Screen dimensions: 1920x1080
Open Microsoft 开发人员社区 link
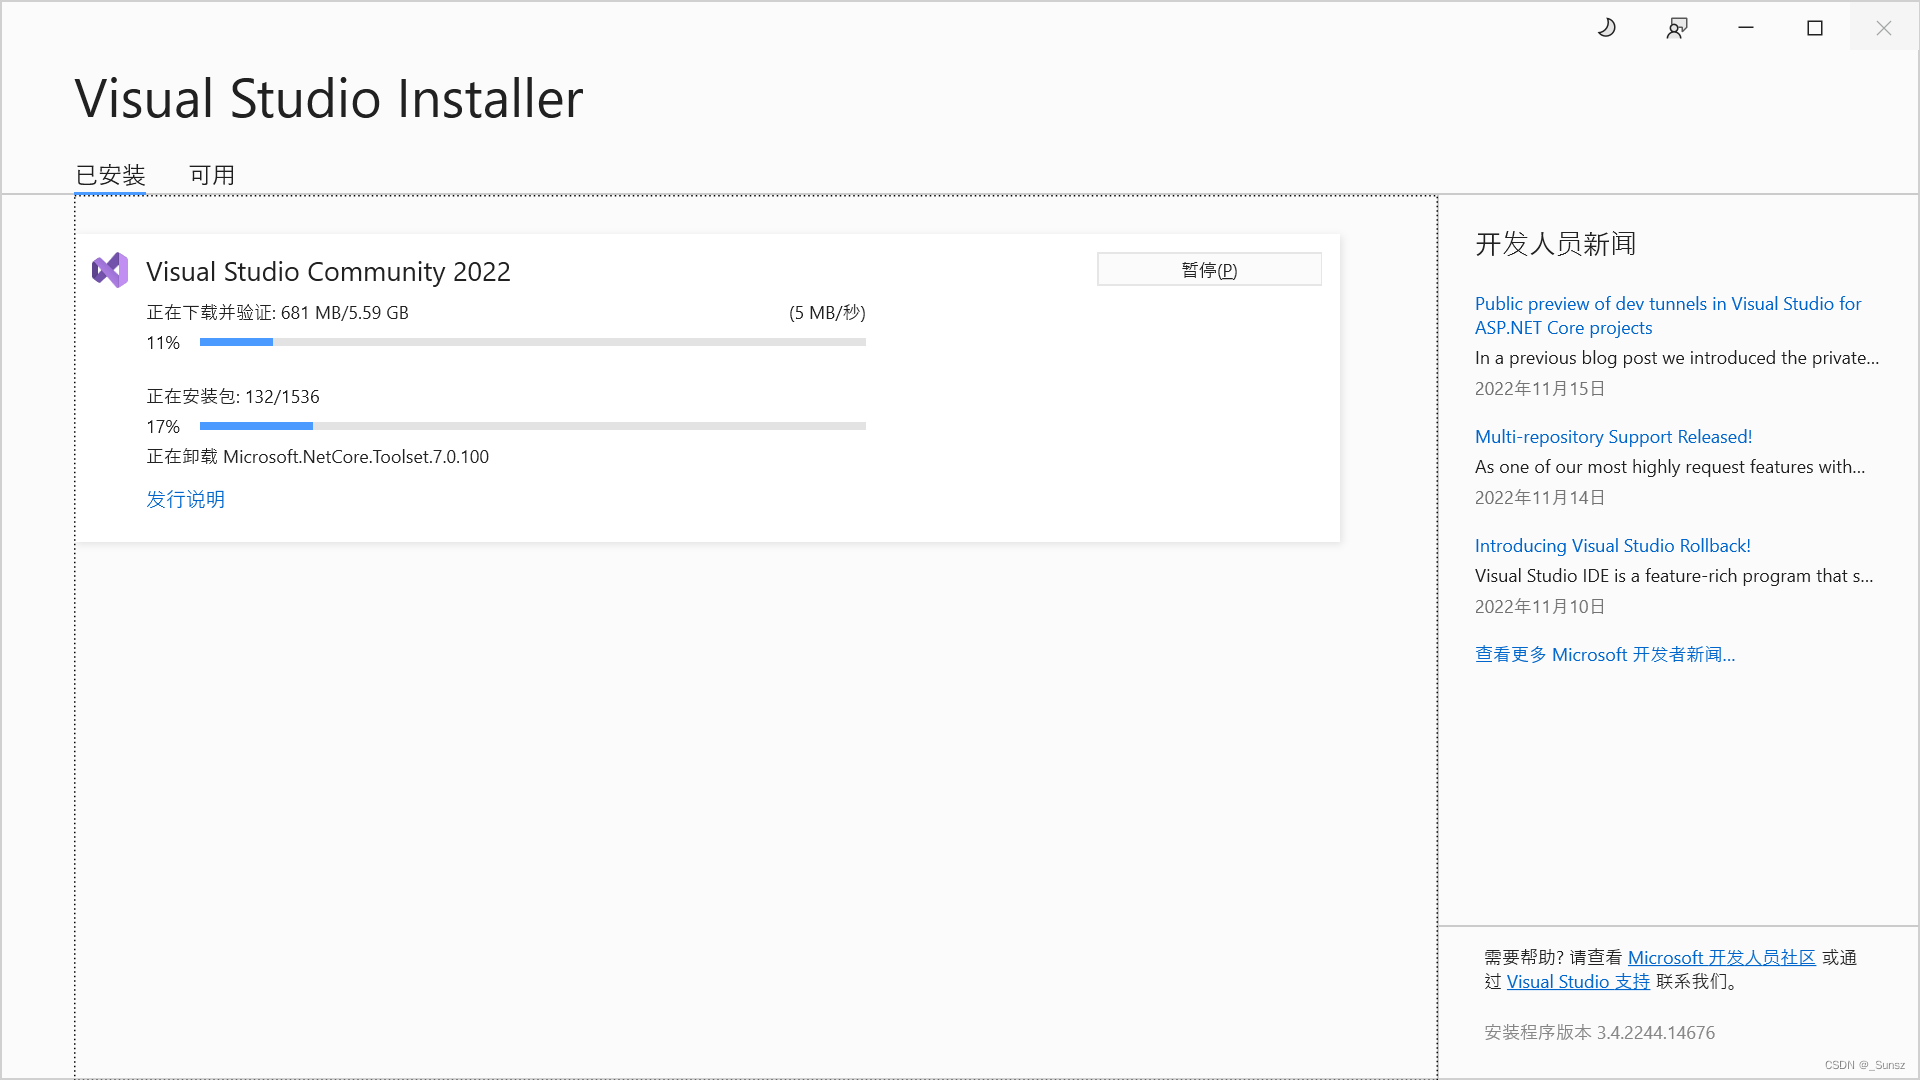[1721, 958]
